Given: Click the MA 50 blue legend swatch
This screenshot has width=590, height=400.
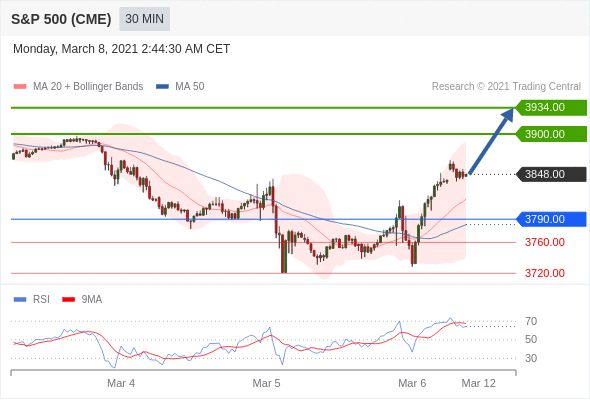Looking at the screenshot, I should click(x=162, y=87).
